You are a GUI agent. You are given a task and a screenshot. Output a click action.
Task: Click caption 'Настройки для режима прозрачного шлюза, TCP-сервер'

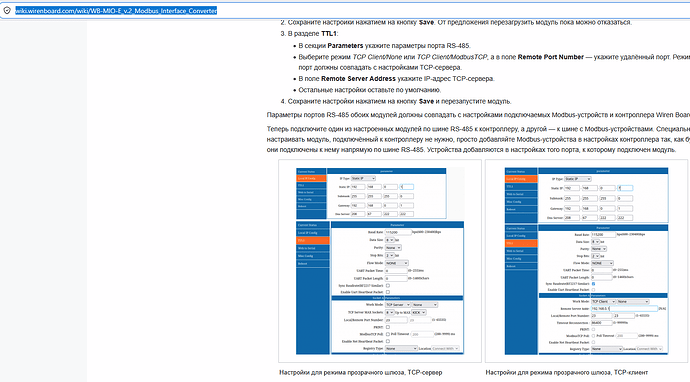pyautogui.click(x=360, y=372)
